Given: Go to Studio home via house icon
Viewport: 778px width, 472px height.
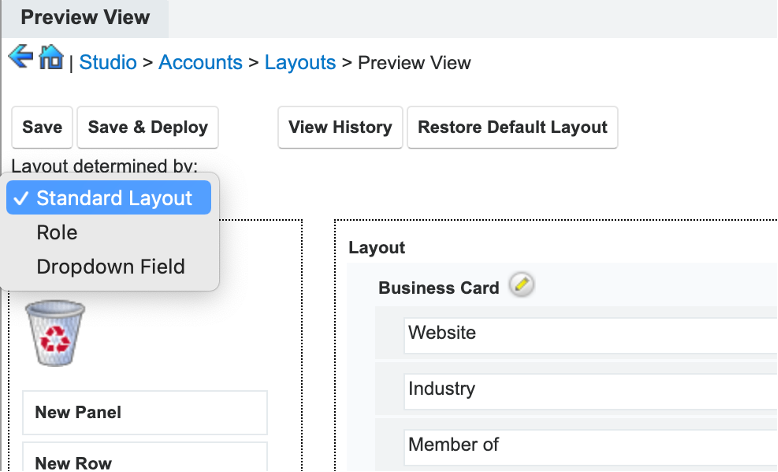Looking at the screenshot, I should [x=50, y=58].
